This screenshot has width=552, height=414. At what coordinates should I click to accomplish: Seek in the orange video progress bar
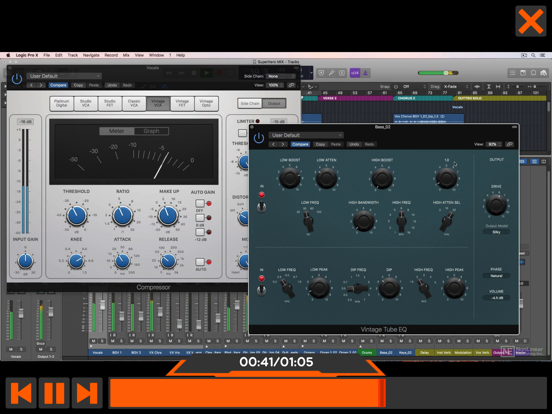(327, 393)
